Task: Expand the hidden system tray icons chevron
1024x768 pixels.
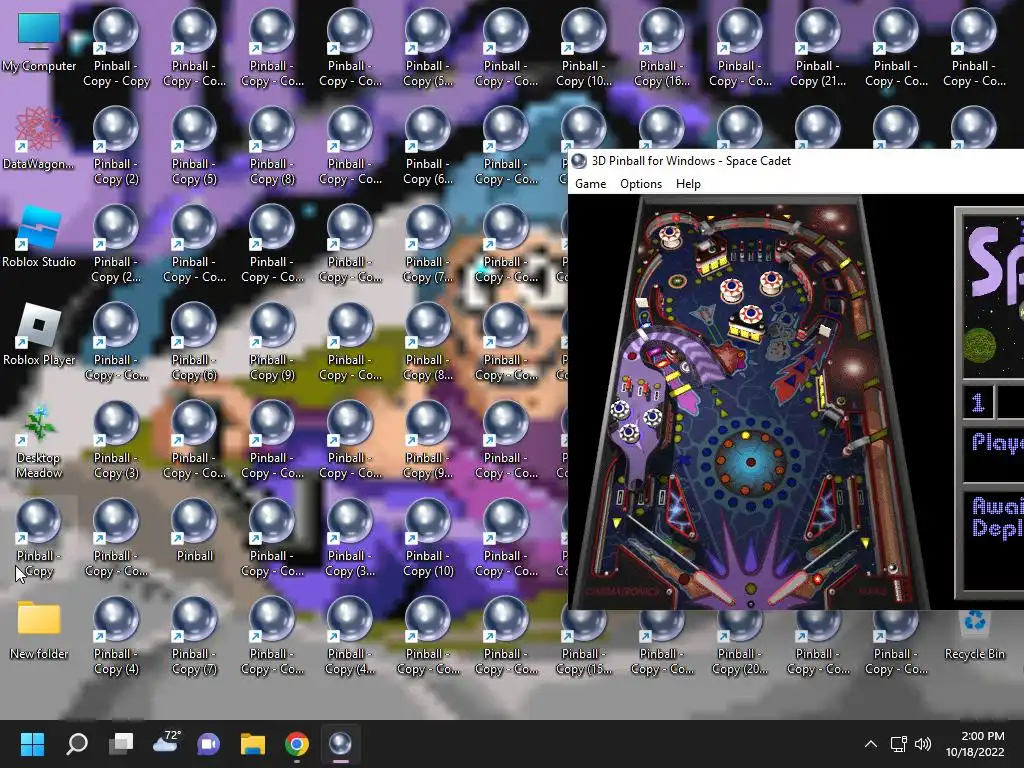Action: coord(871,744)
